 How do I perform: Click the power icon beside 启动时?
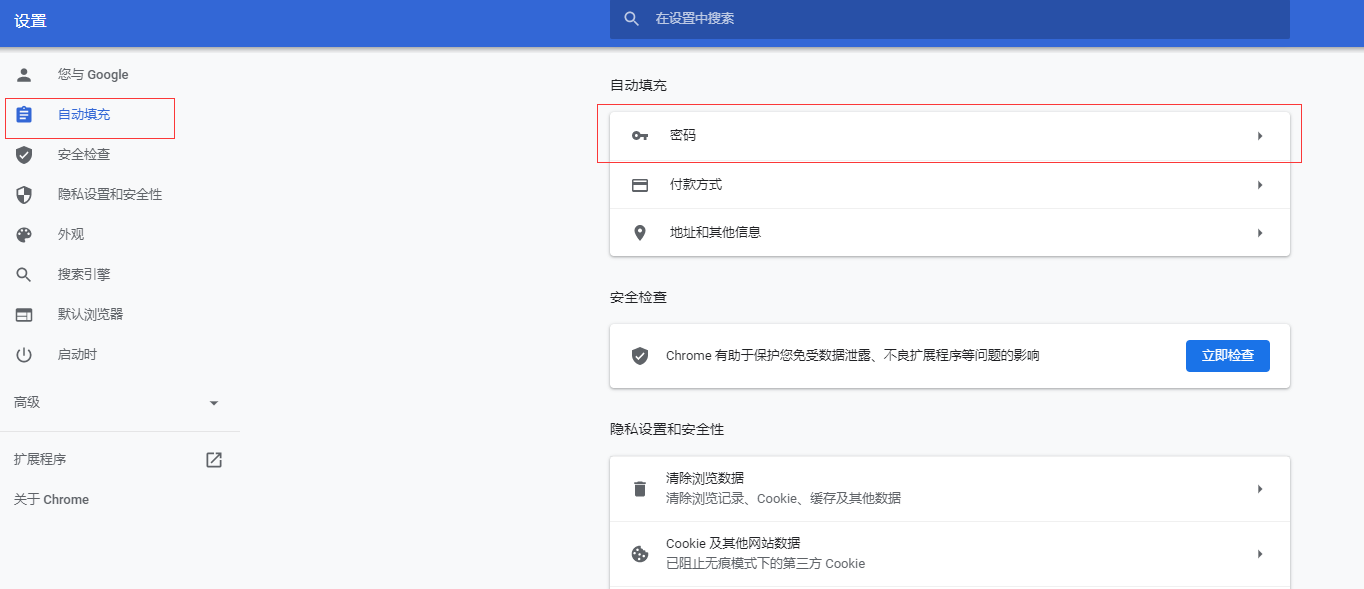tap(23, 354)
